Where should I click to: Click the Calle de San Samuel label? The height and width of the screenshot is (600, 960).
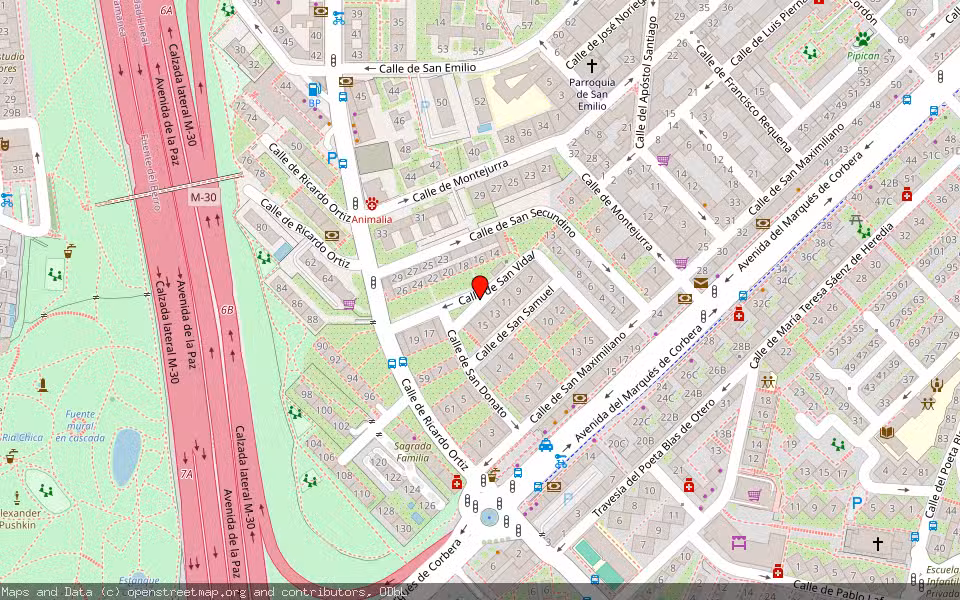[514, 324]
